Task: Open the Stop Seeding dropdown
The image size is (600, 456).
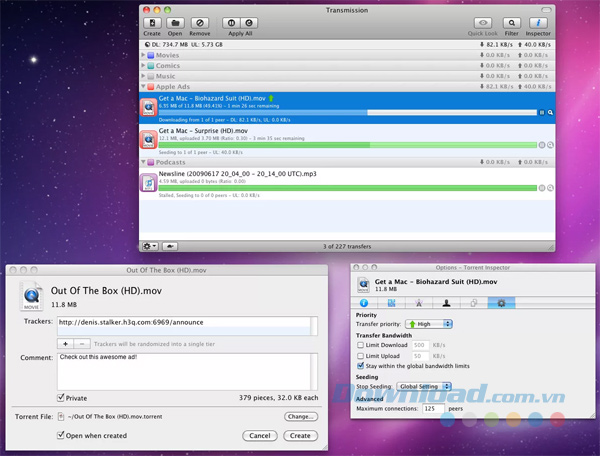Action: coord(424,386)
